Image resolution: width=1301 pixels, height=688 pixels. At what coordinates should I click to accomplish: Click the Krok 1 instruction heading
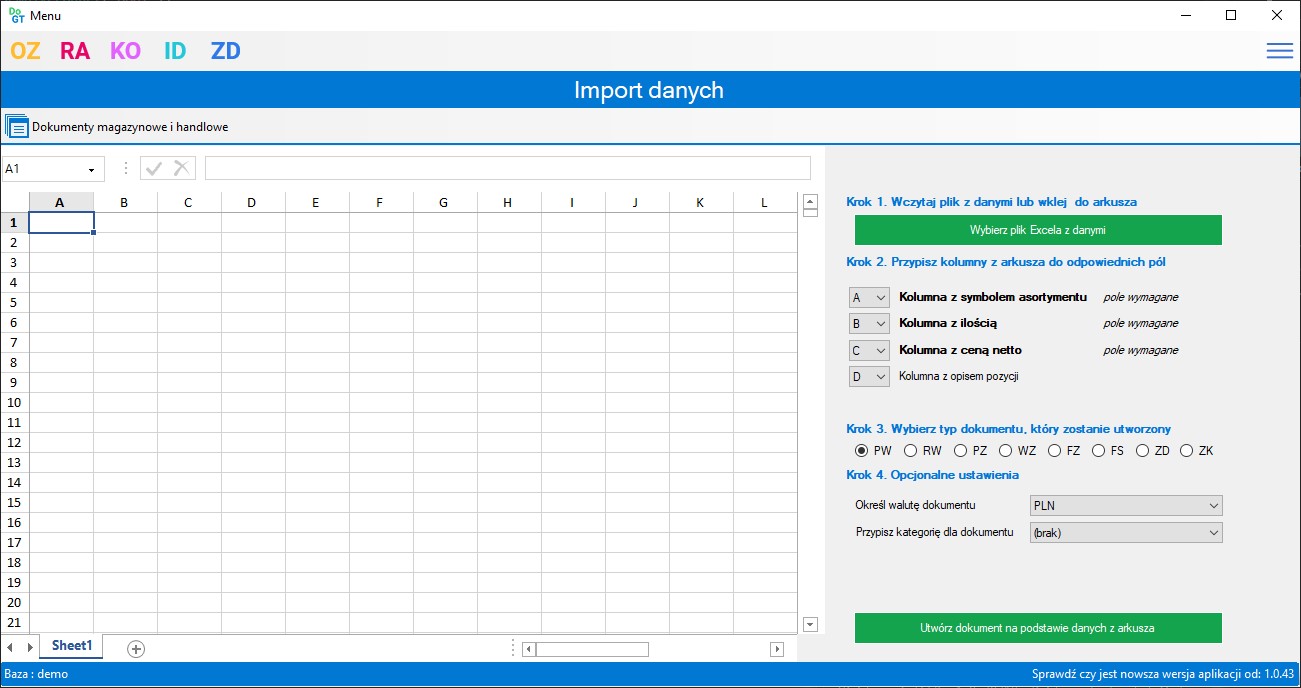pyautogui.click(x=991, y=201)
